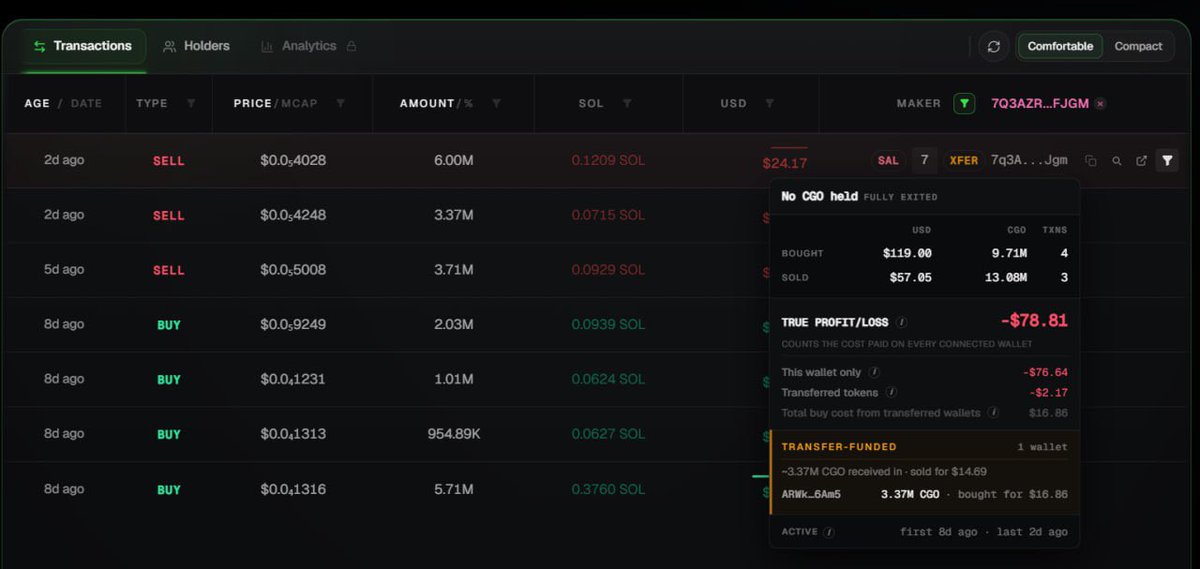Viewport: 1200px width, 569px height.
Task: Open the USD column filter
Action: tap(769, 103)
